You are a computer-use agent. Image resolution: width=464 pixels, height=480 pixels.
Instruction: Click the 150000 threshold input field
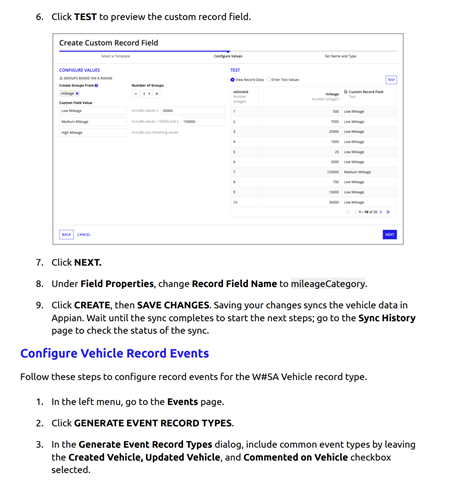[x=203, y=122]
